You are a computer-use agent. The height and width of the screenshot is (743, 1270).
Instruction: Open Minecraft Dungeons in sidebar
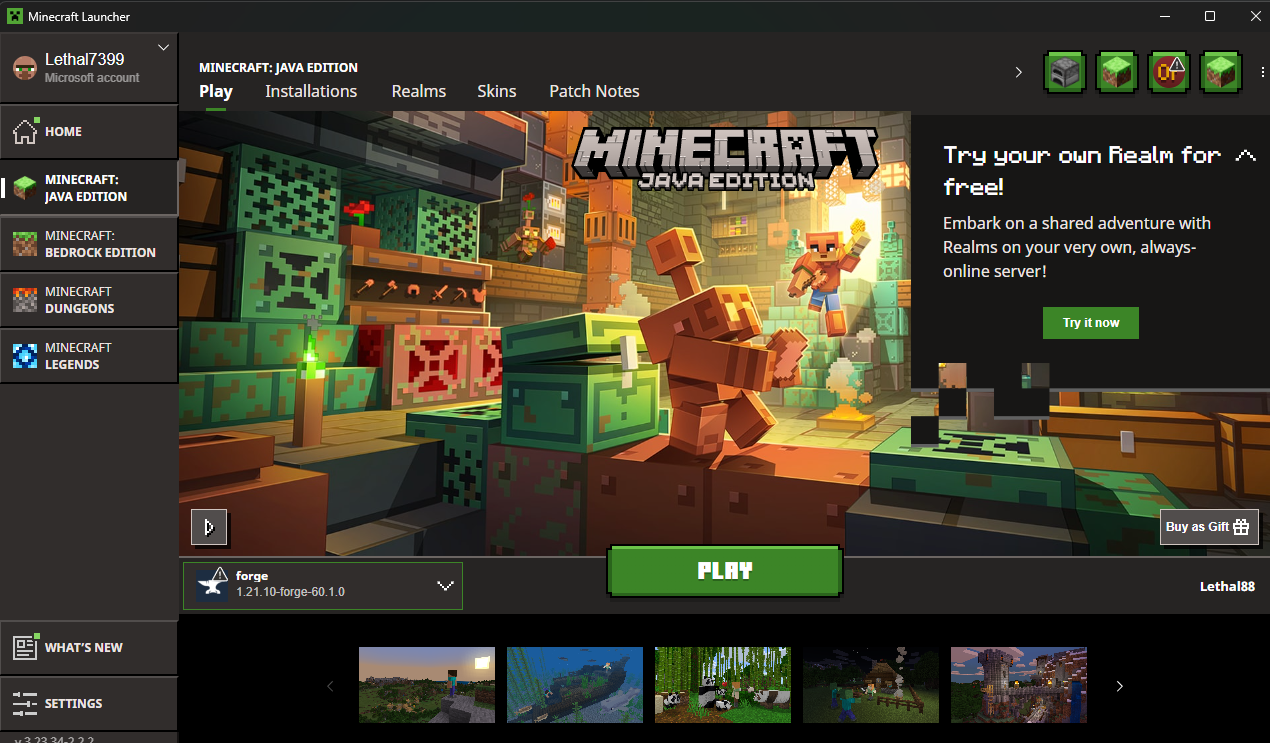89,300
